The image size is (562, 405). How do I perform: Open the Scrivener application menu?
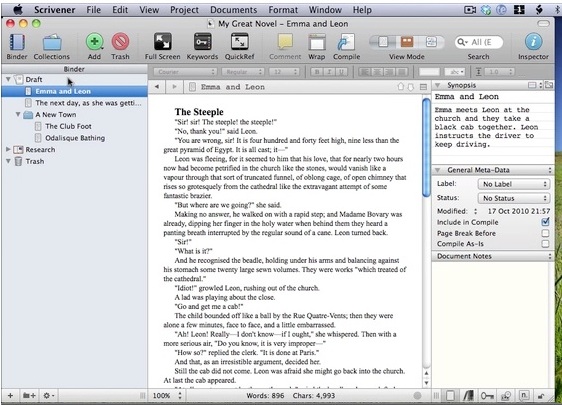coord(54,10)
